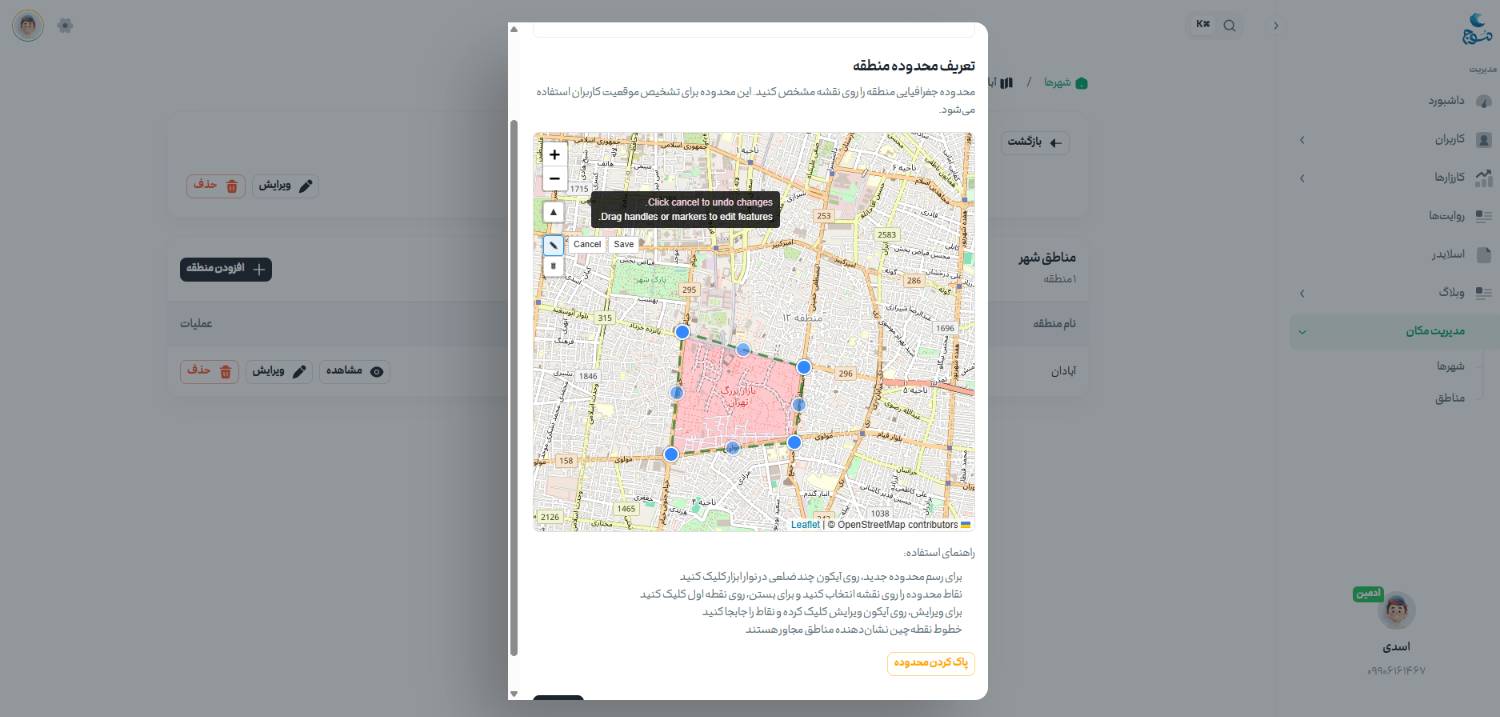Click the dialog scrollbar down arrow
Image resolution: width=1500 pixels, height=717 pixels.
tap(514, 693)
